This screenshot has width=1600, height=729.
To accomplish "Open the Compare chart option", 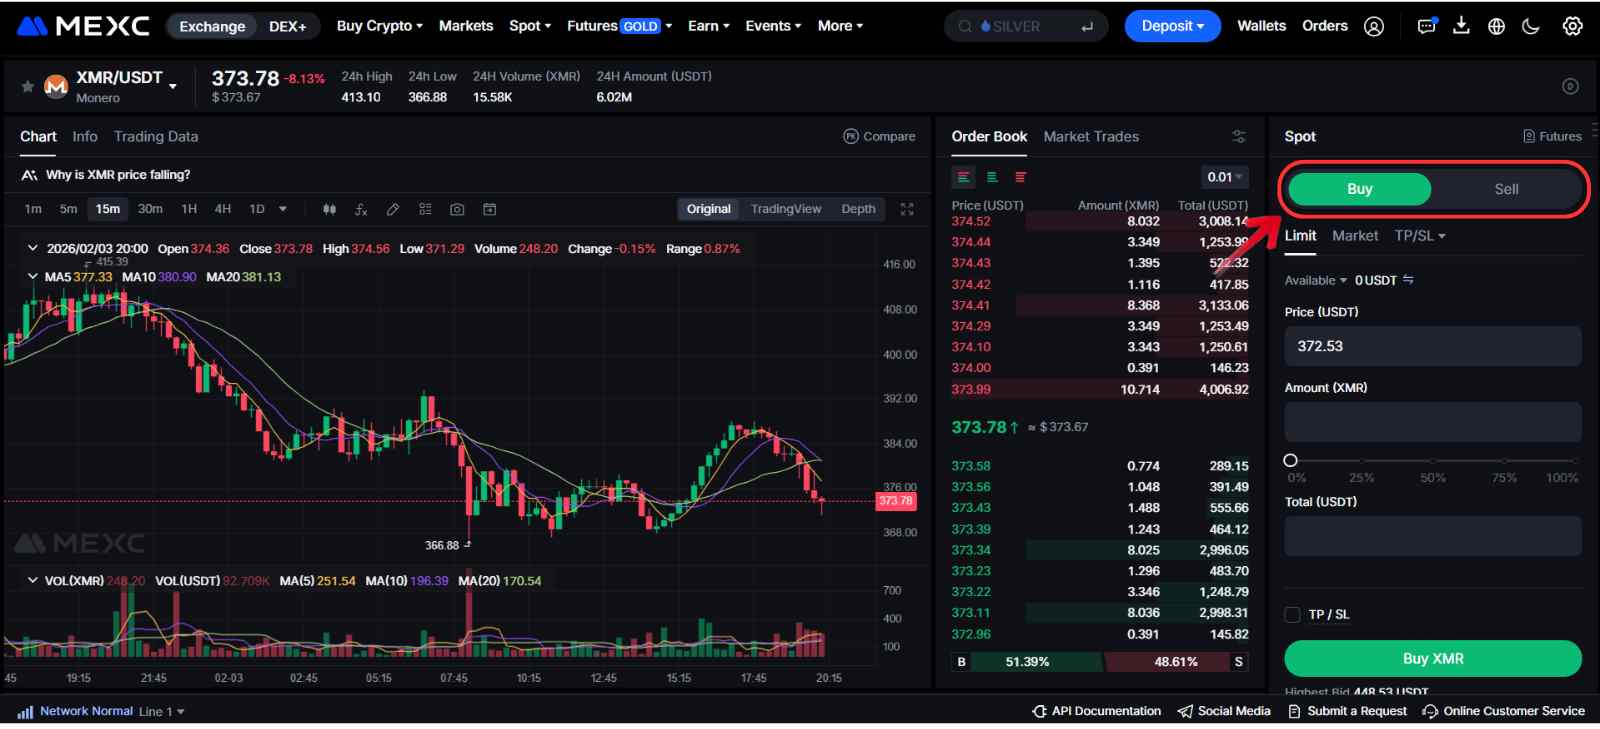I will pos(879,136).
